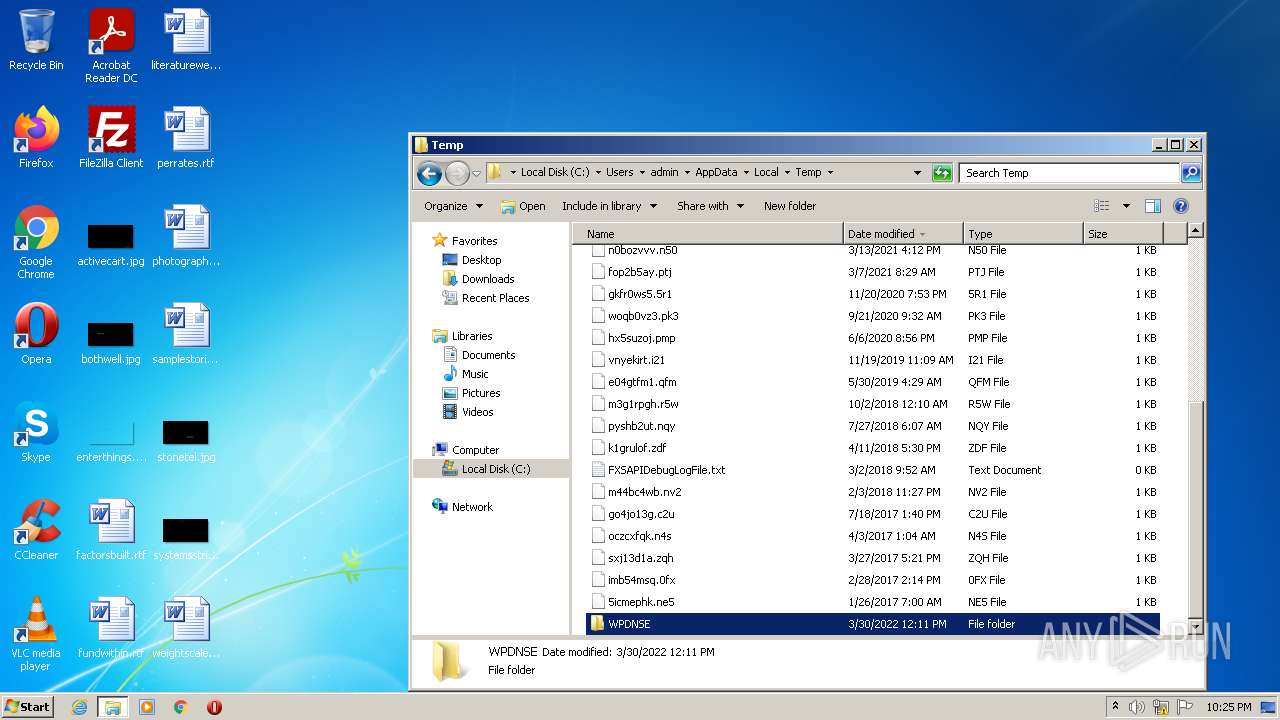The width and height of the screenshot is (1280, 720).
Task: Select the Skype desktop icon
Action: [36, 432]
